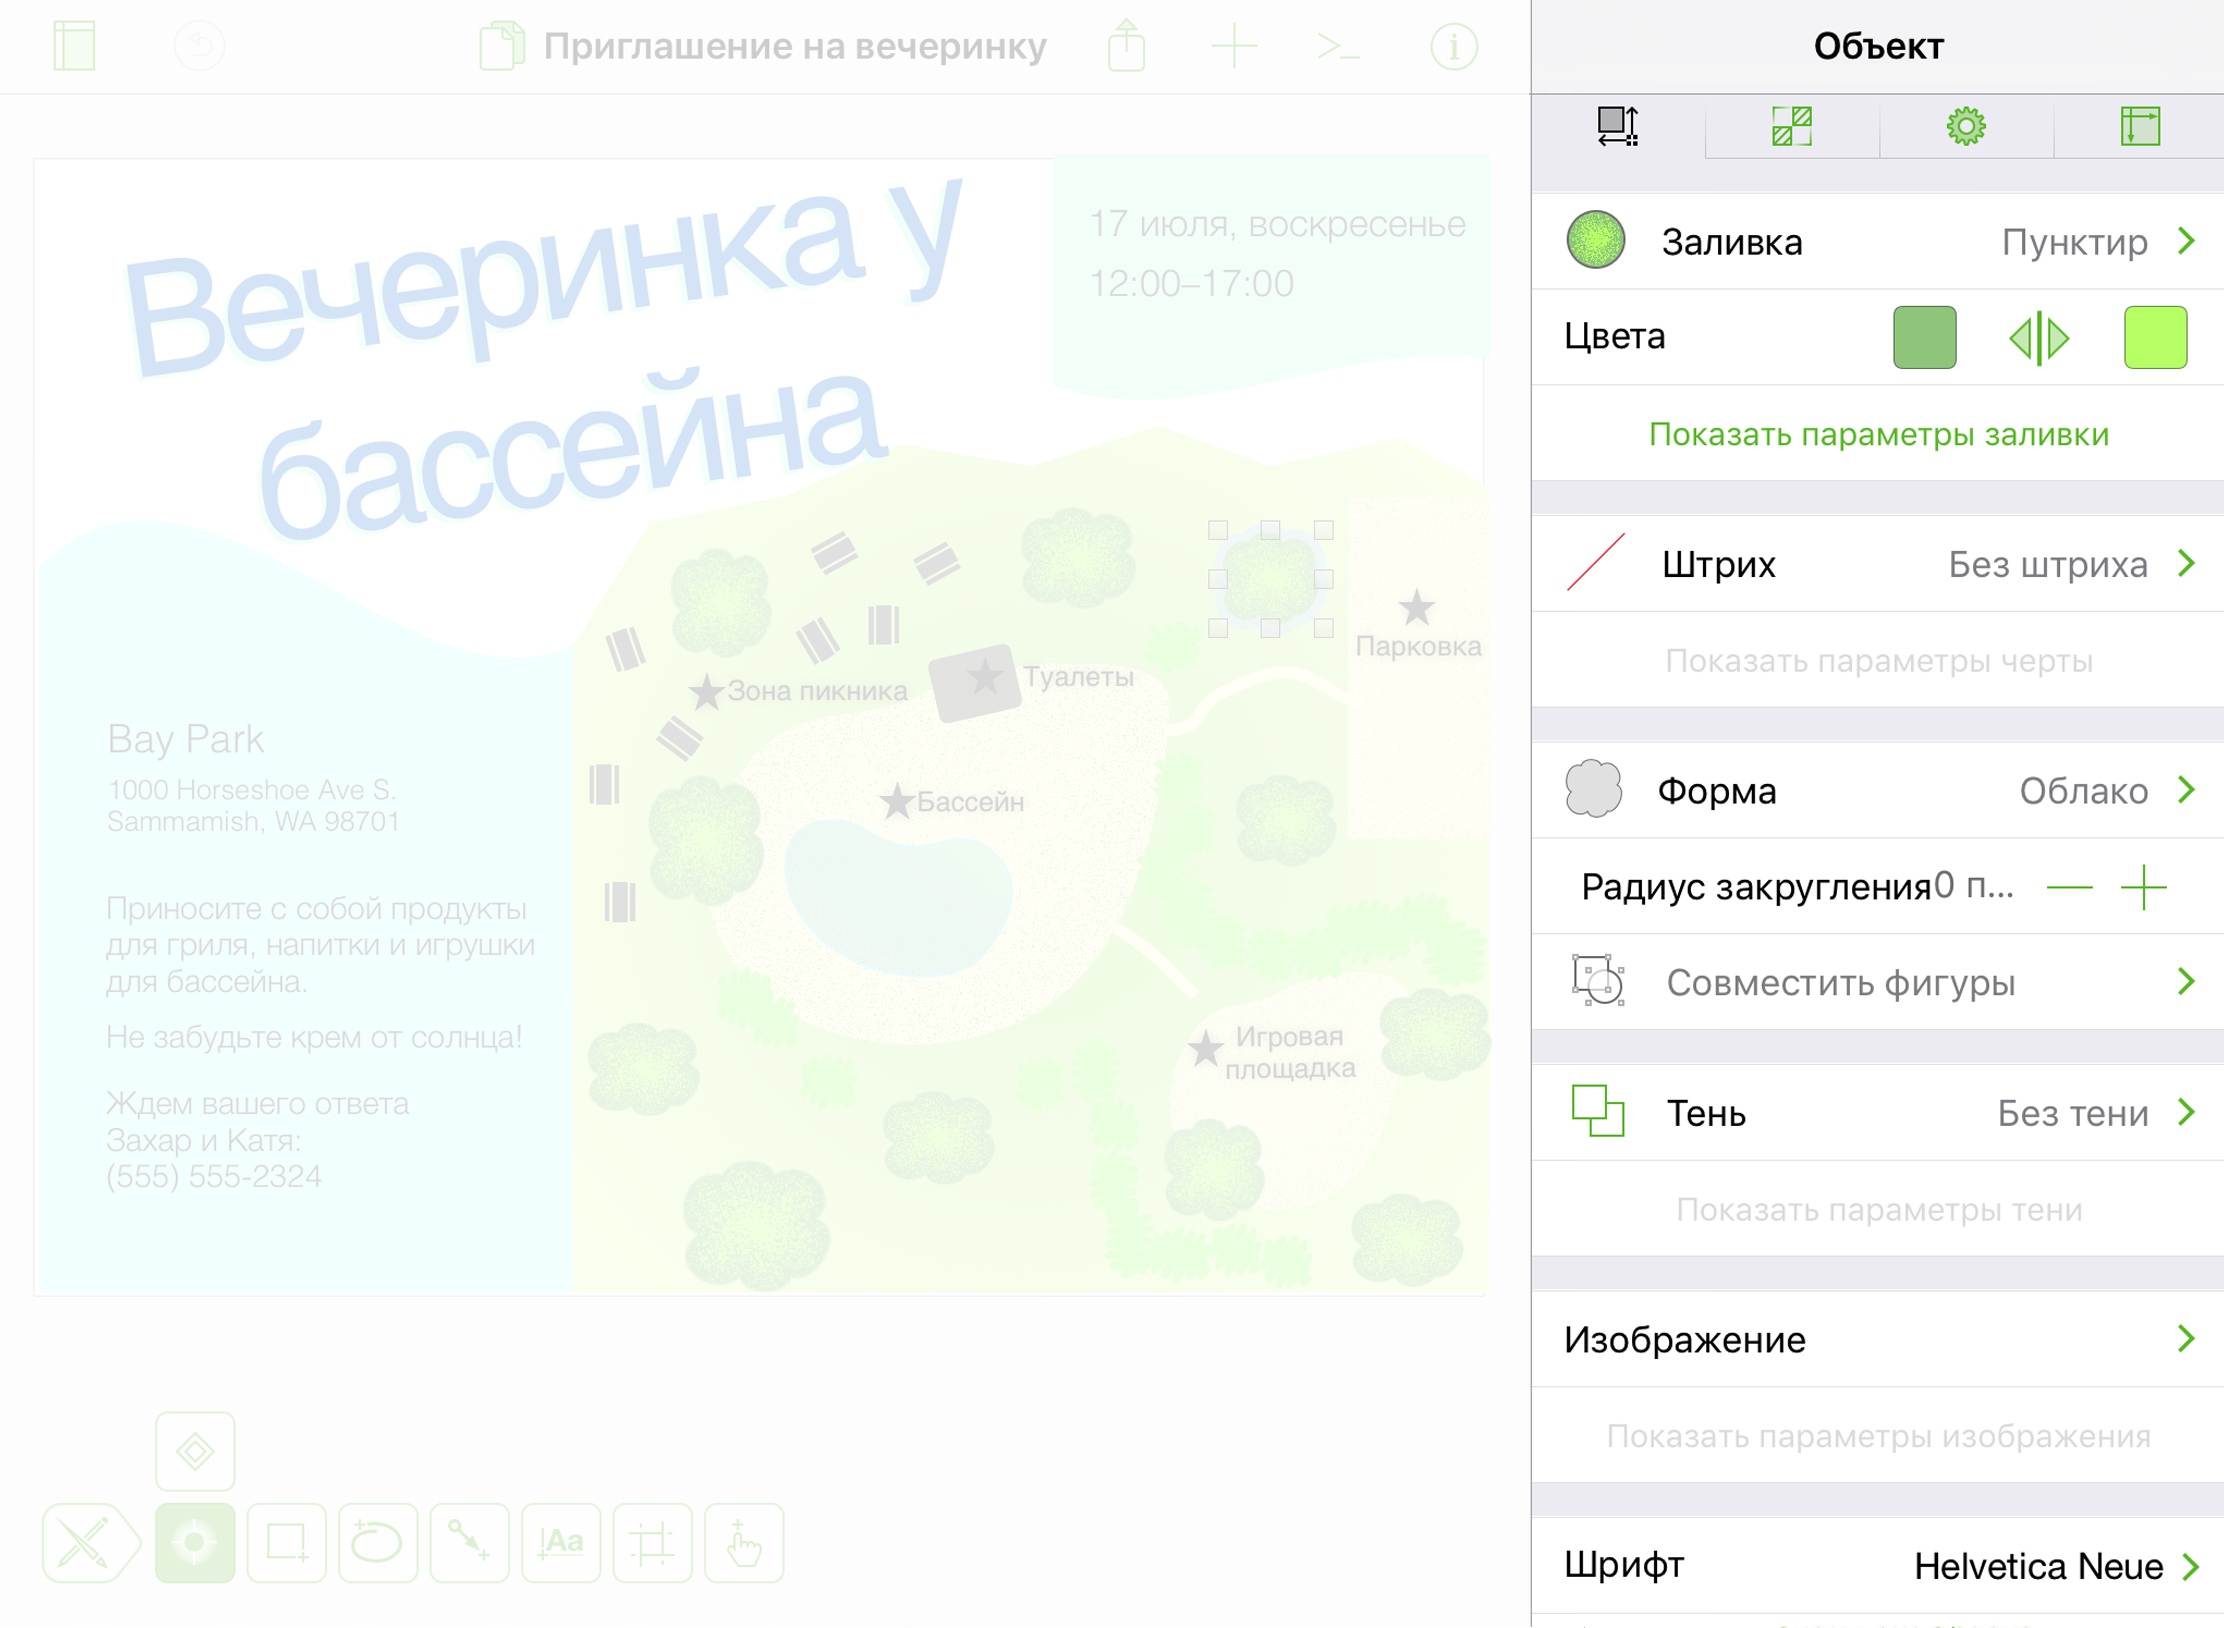The height and width of the screenshot is (1628, 2224).
Task: Switch to the canvas inspector tab
Action: (2139, 127)
